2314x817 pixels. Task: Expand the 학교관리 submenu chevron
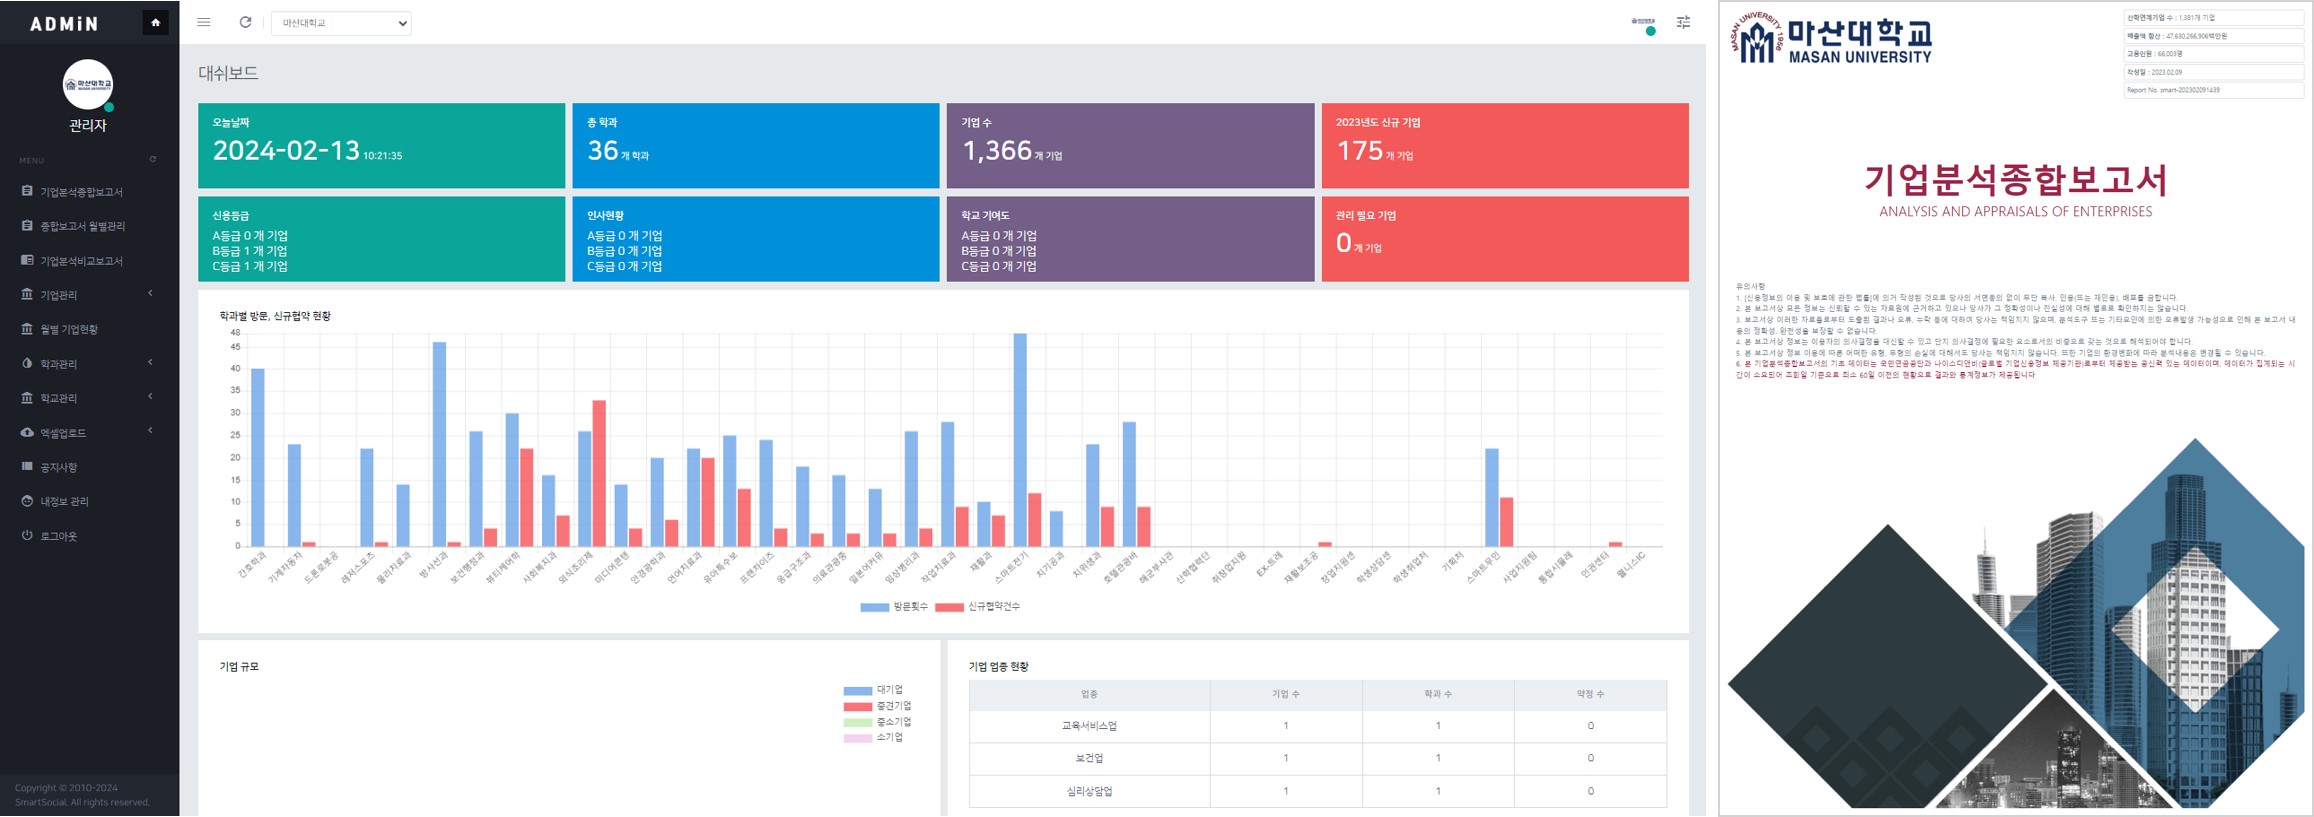pyautogui.click(x=151, y=396)
